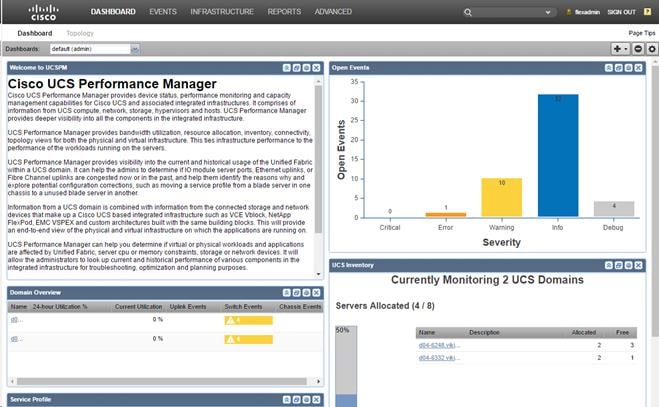
Task: Open dashboard settings gear icon
Action: pyautogui.click(x=652, y=49)
